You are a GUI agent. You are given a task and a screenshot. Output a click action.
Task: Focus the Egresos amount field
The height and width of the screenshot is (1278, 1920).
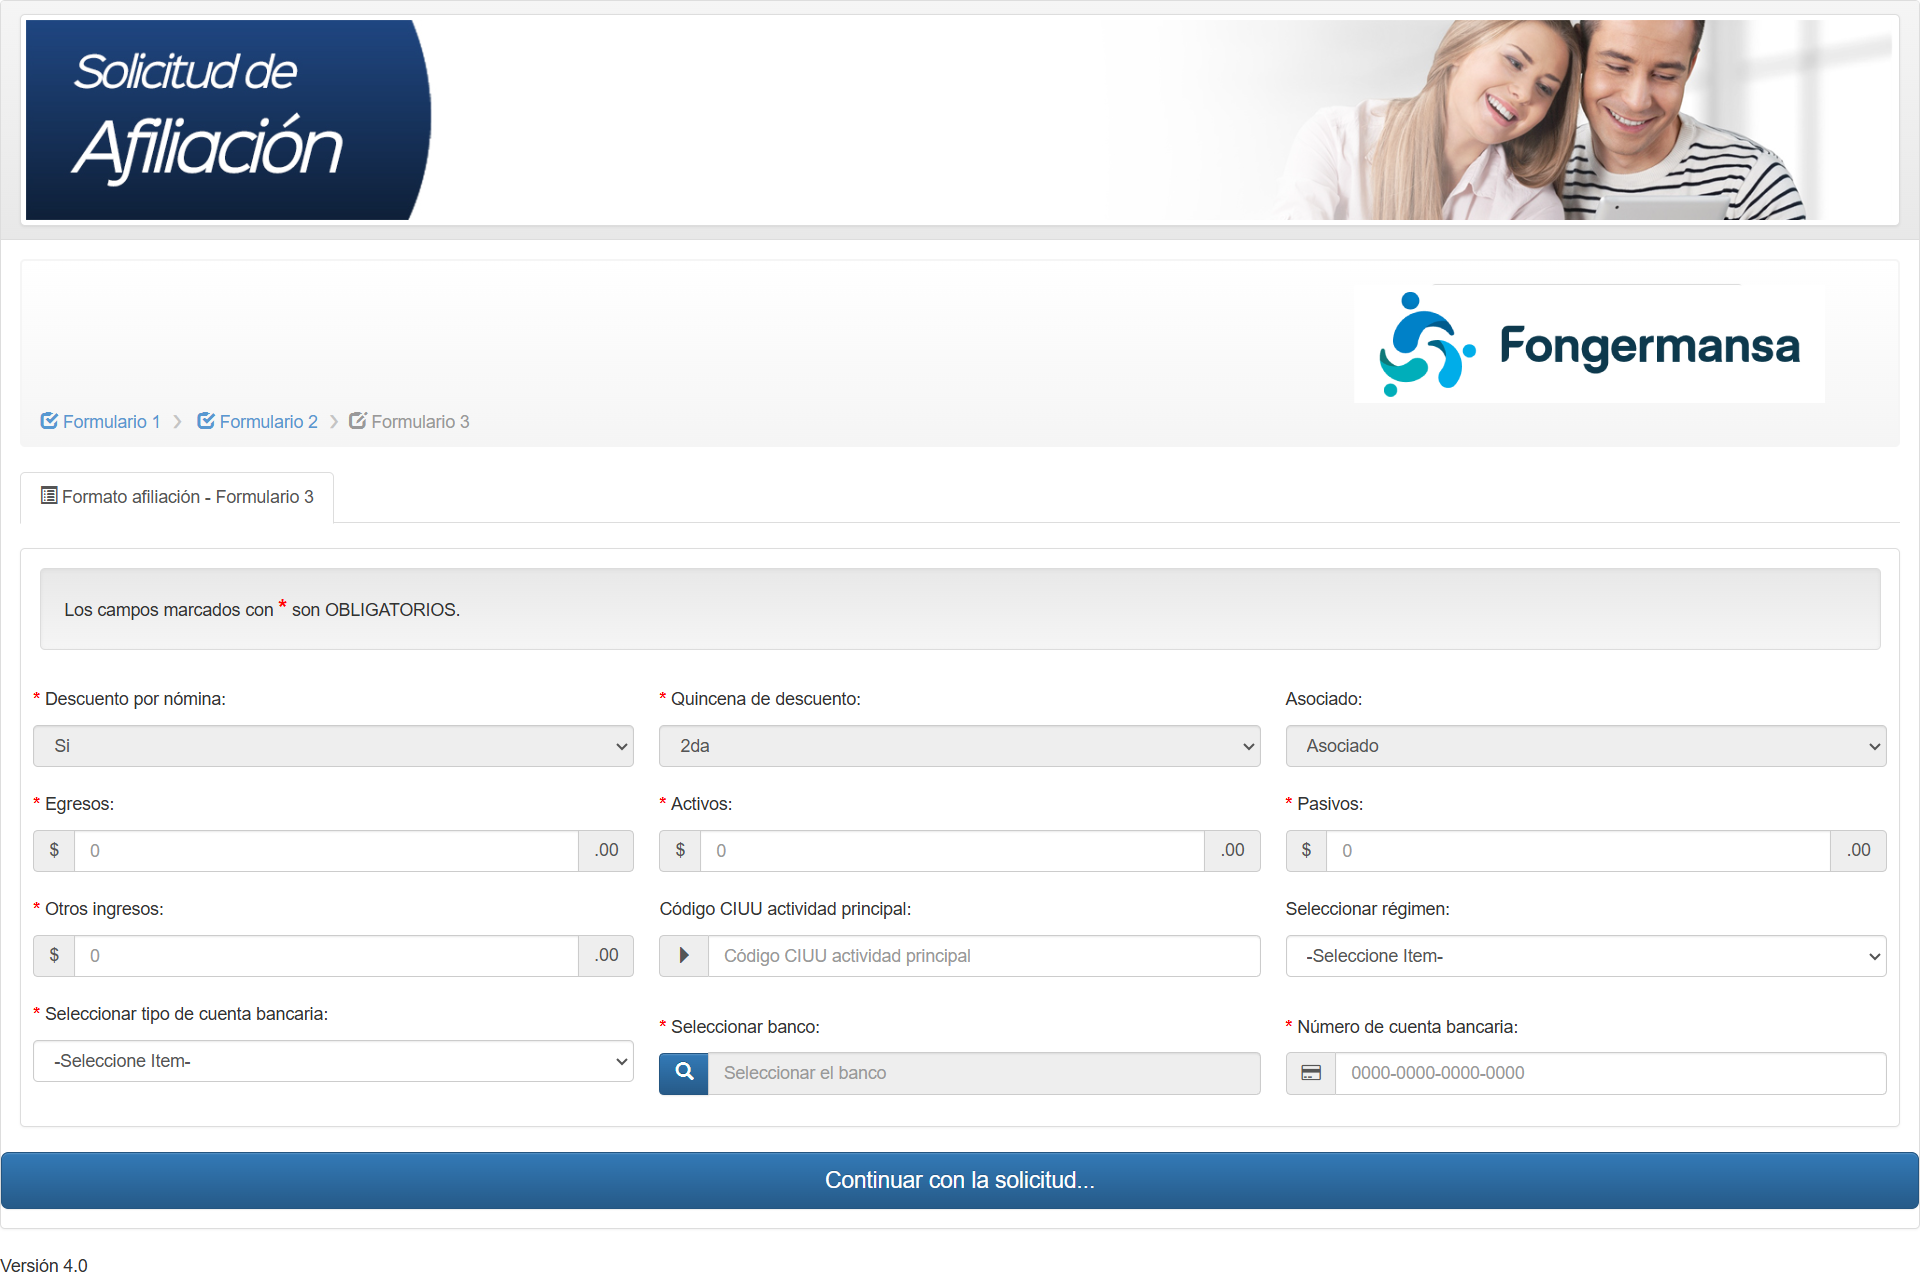[x=326, y=851]
